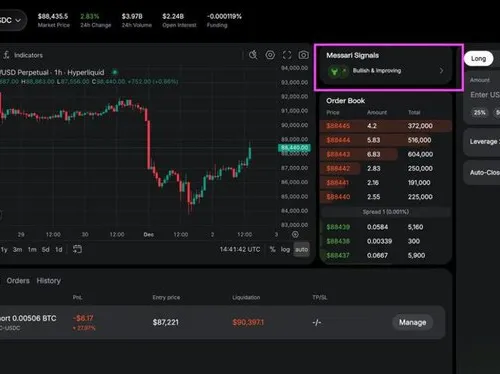
Task: Click the 0.0584 amount cell
Action: coord(377,227)
